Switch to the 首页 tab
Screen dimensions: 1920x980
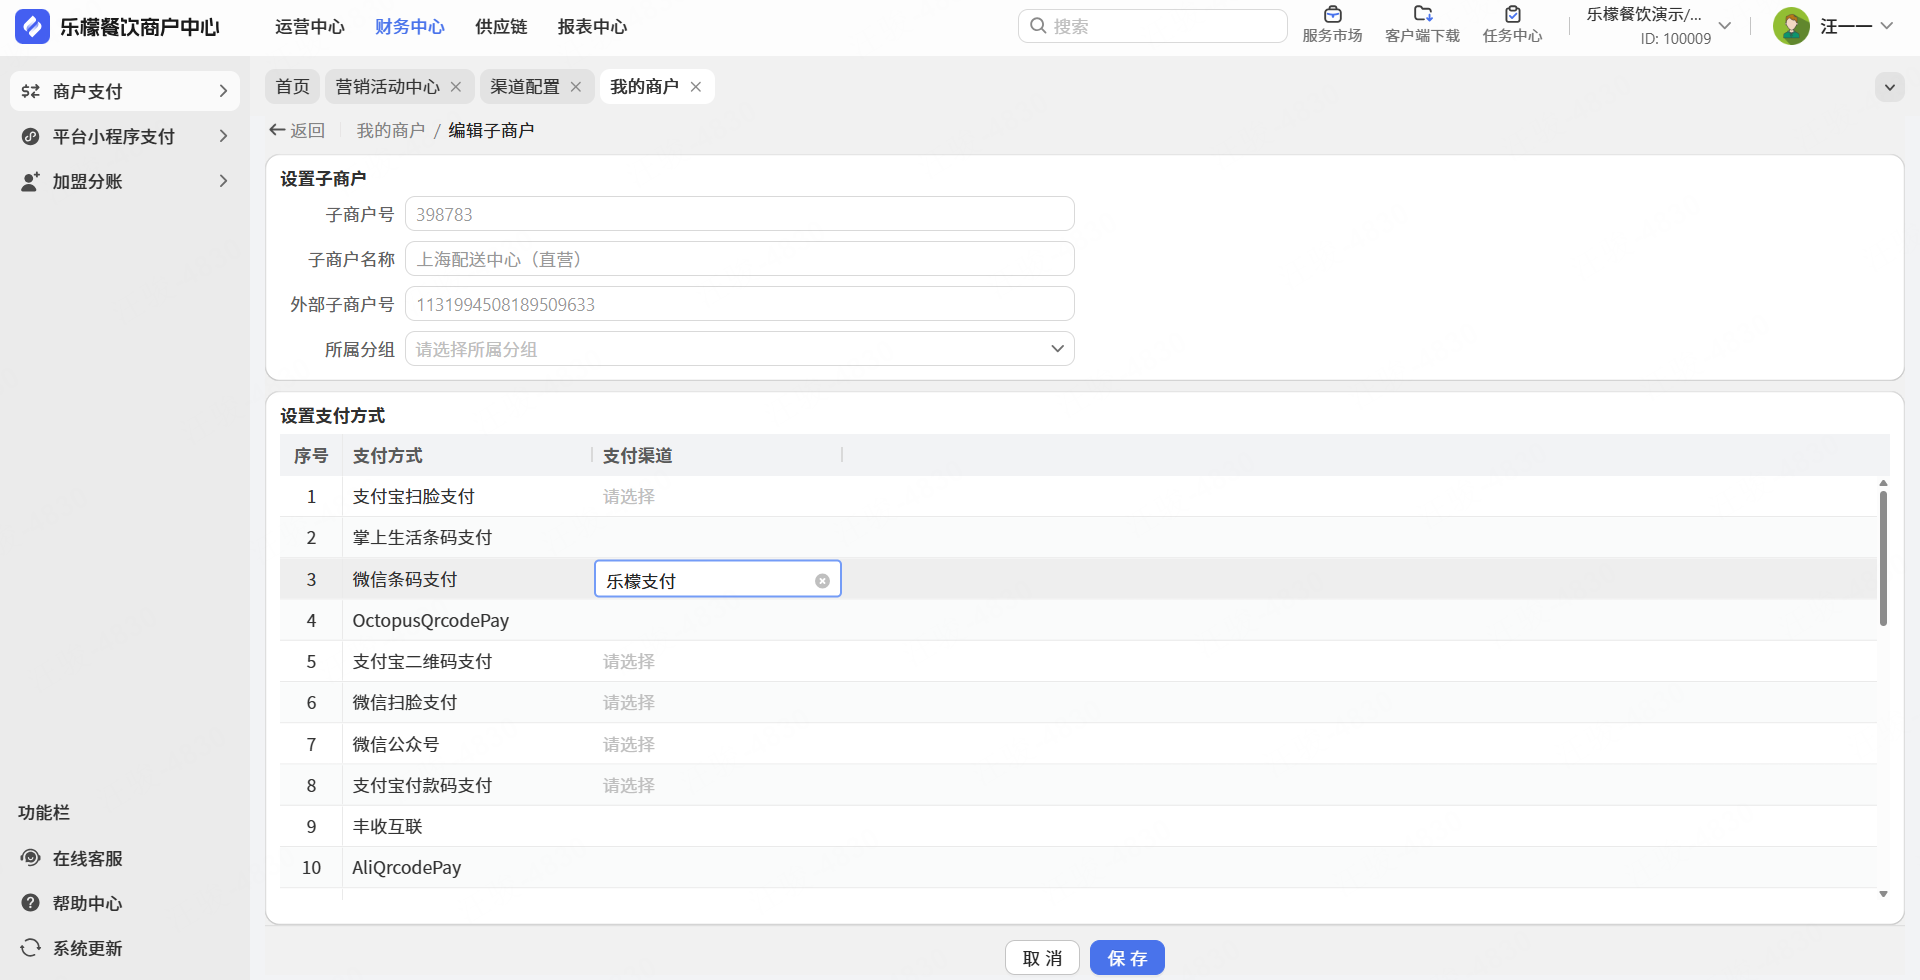293,87
